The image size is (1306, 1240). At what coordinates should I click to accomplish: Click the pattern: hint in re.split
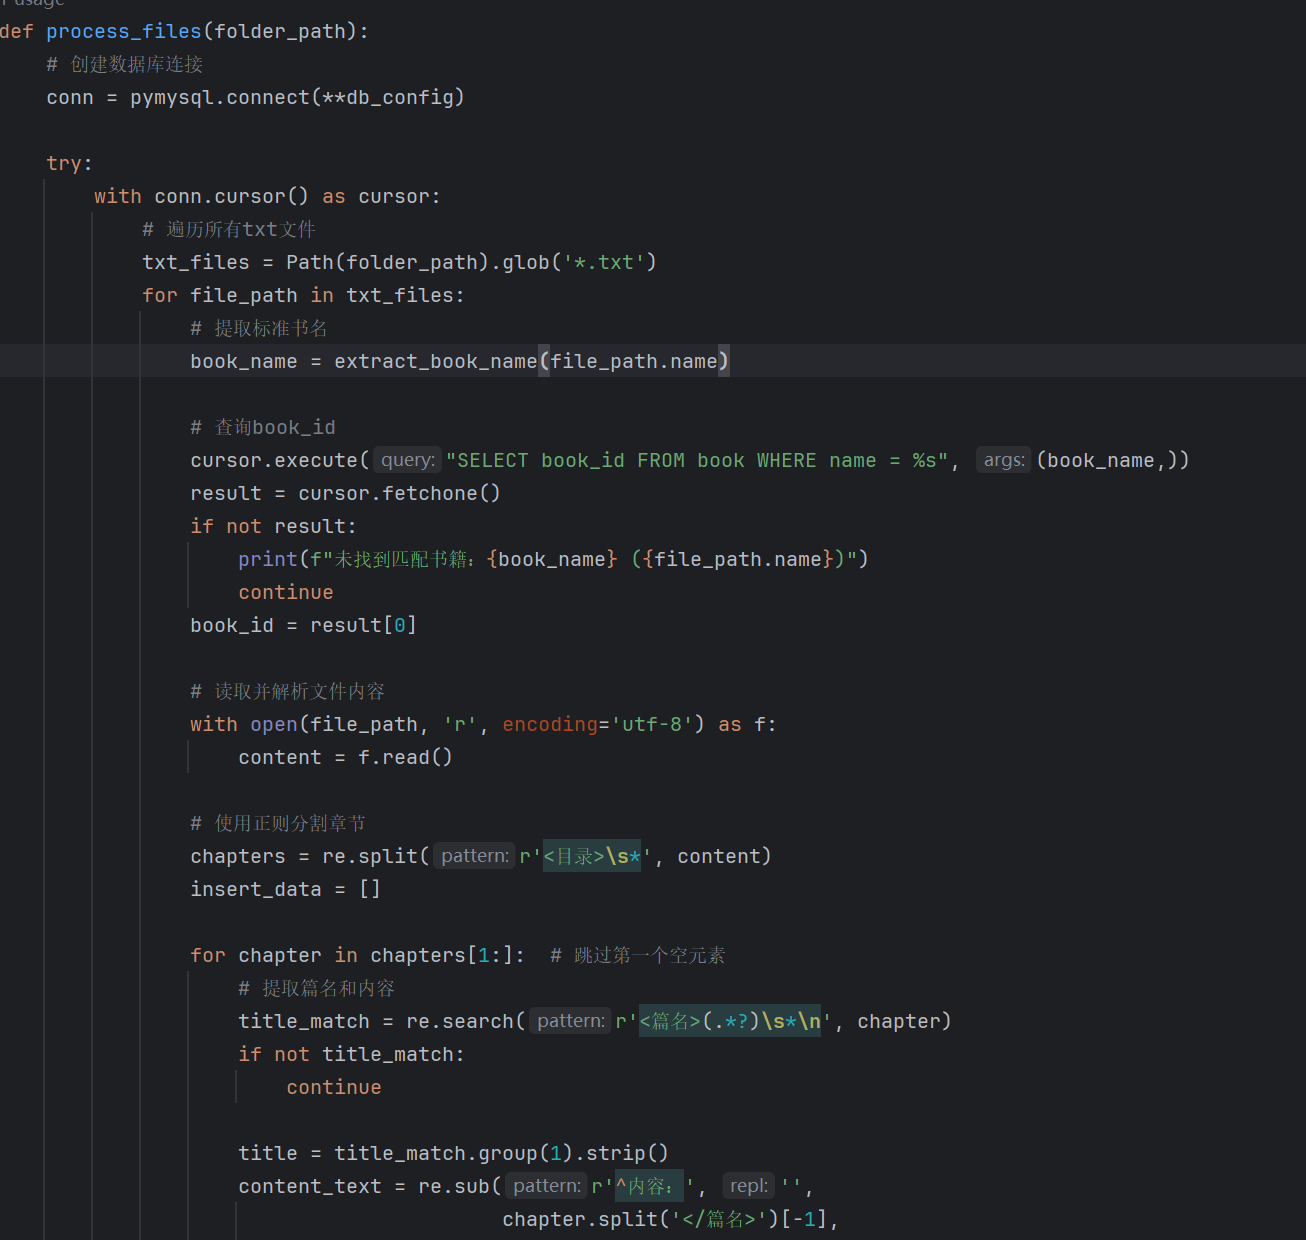pos(475,856)
